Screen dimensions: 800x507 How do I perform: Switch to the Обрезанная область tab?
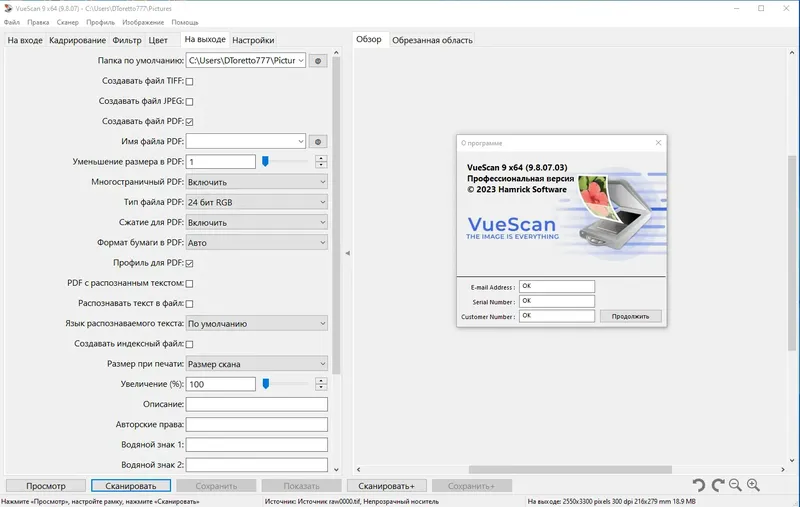coord(432,40)
